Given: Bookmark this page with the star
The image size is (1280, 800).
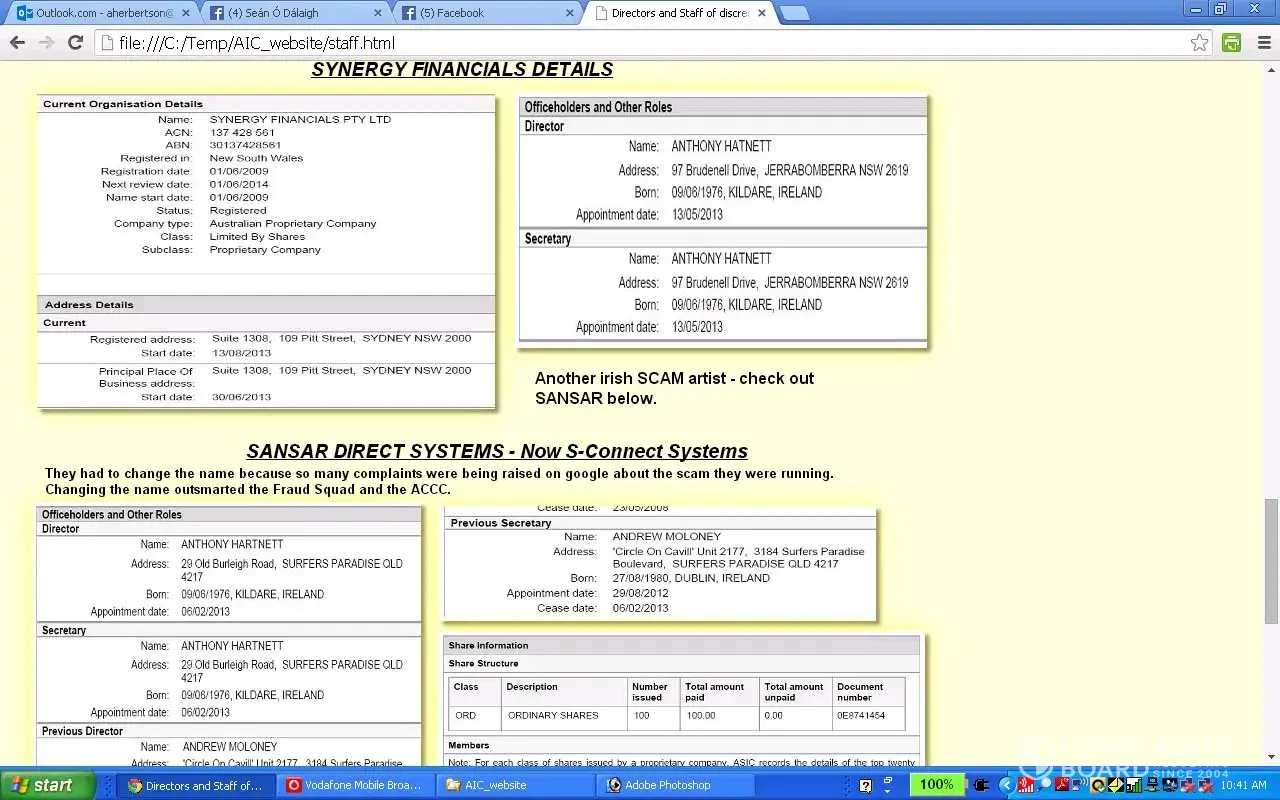Looking at the screenshot, I should [x=1199, y=43].
